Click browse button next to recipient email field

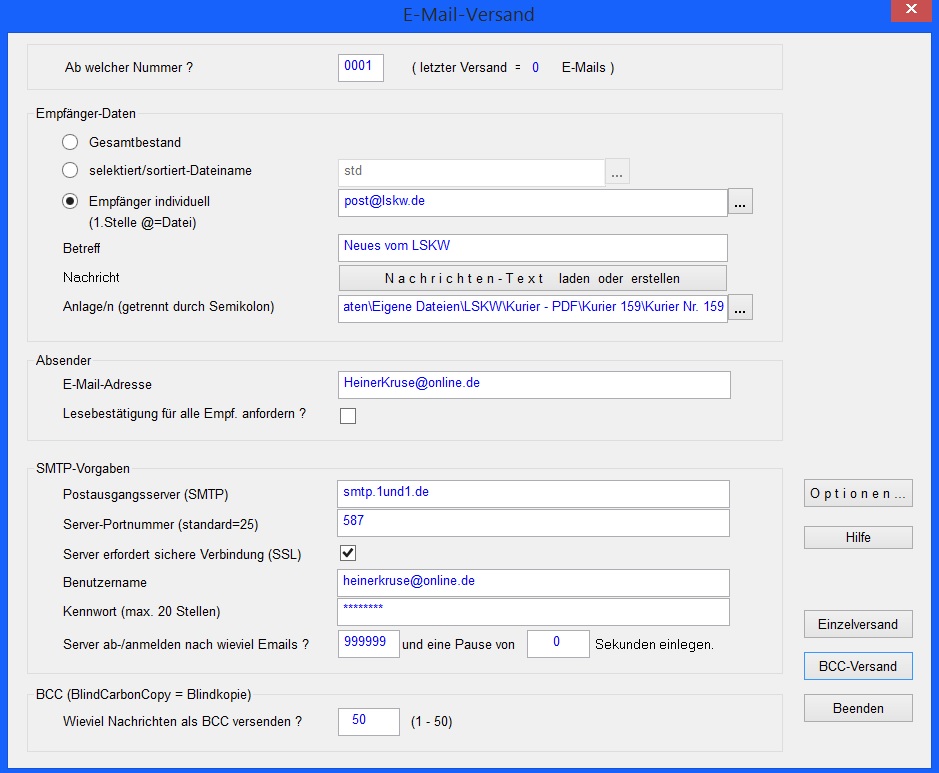740,203
